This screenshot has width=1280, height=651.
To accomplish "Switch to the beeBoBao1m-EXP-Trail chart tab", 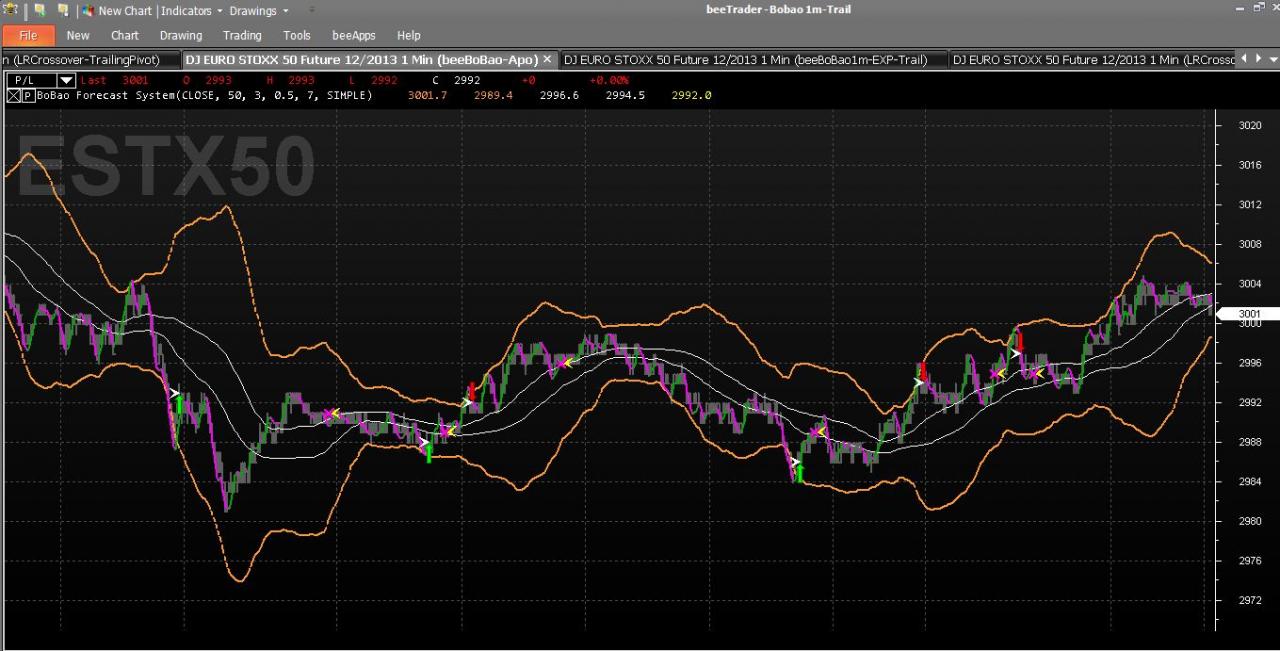I will 746,60.
